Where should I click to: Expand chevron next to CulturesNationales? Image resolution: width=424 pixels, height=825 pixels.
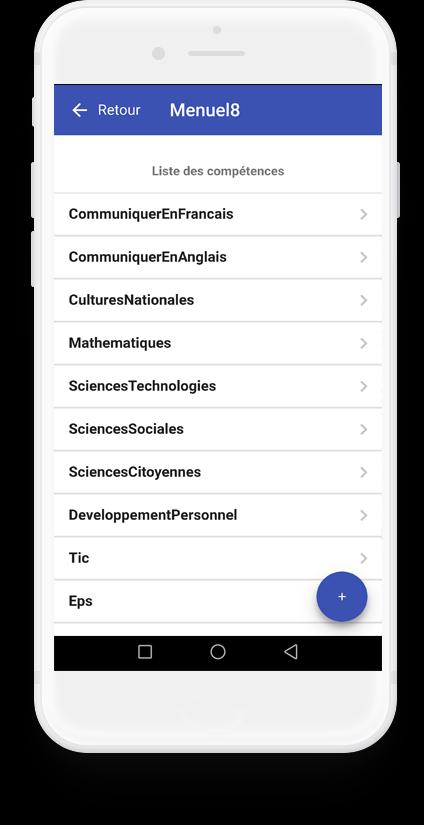364,300
